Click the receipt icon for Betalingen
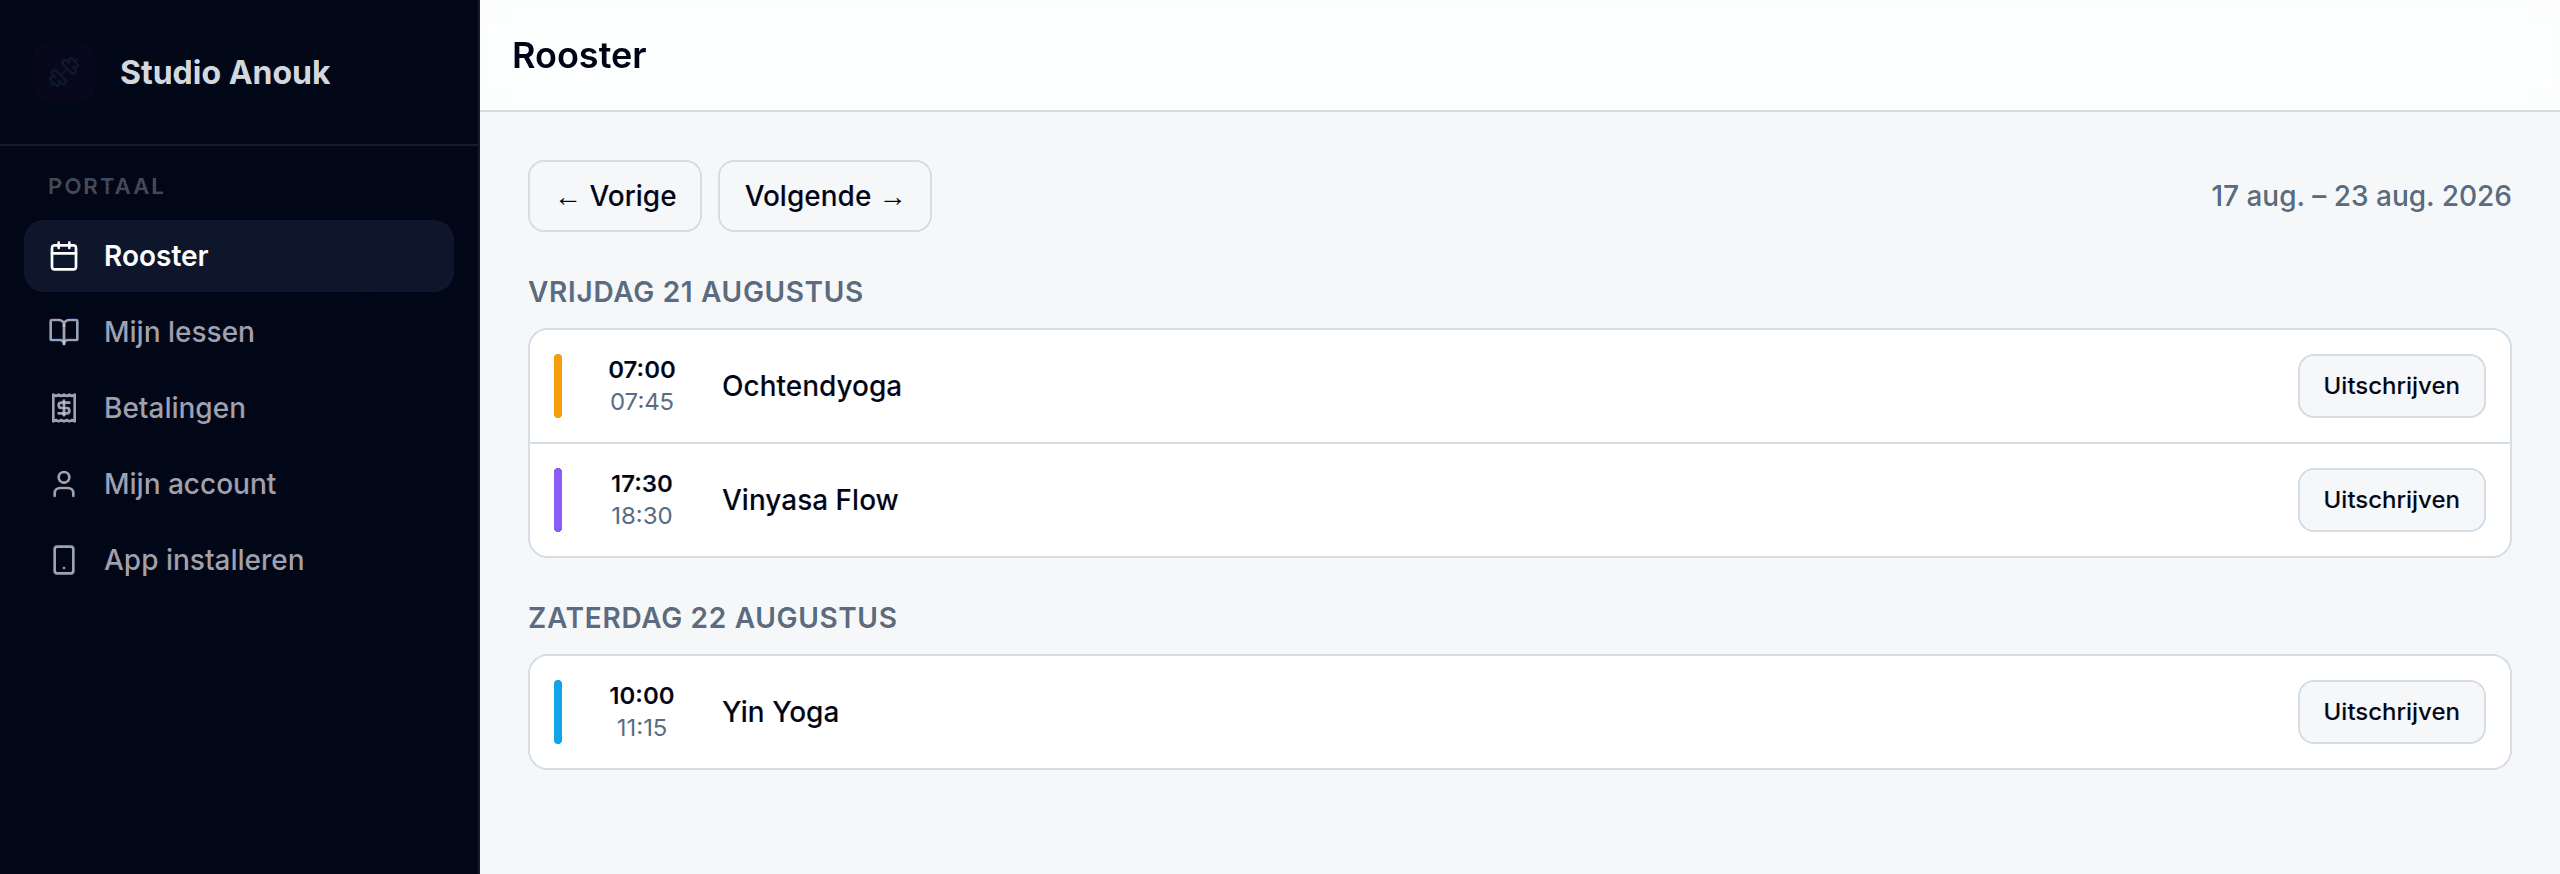The height and width of the screenshot is (874, 2560). tap(64, 408)
